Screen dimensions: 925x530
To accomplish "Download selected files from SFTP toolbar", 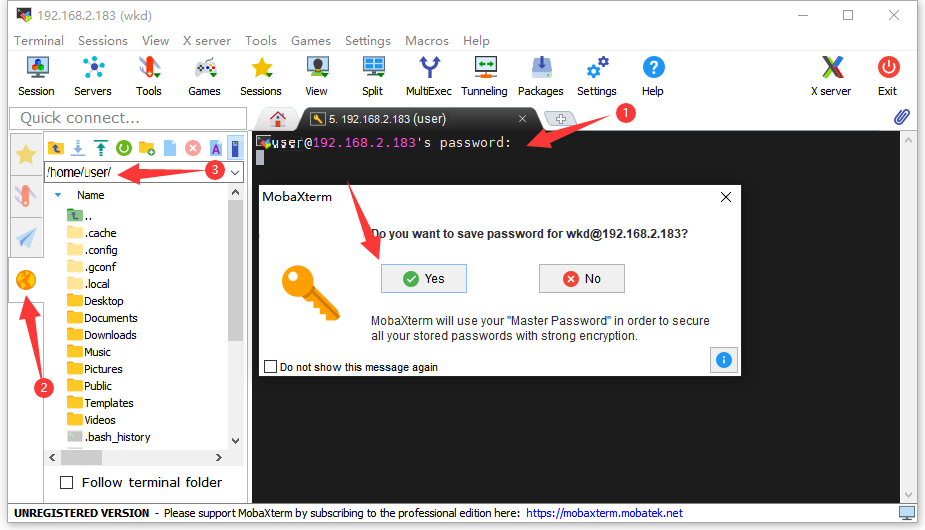I will pyautogui.click(x=78, y=148).
